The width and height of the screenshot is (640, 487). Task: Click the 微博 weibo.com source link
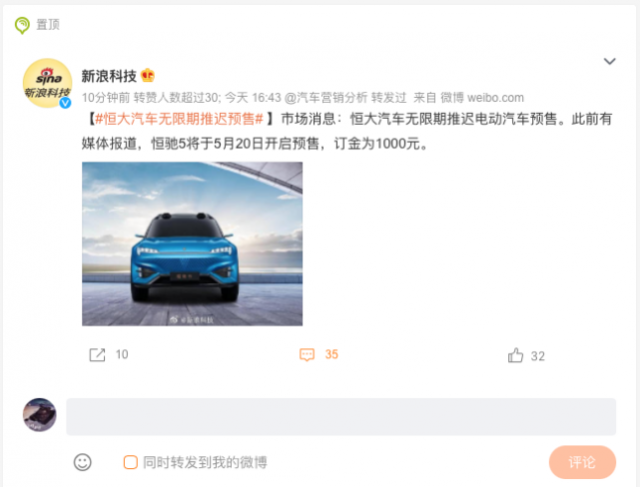[482, 98]
